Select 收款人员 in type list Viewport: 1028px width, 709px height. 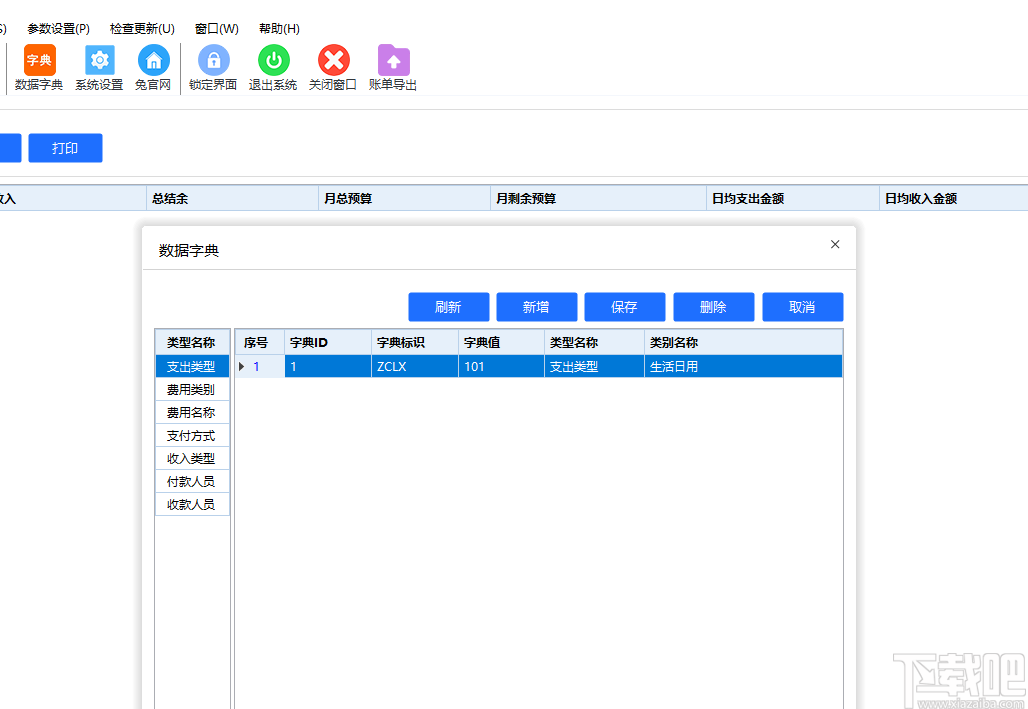coord(192,504)
